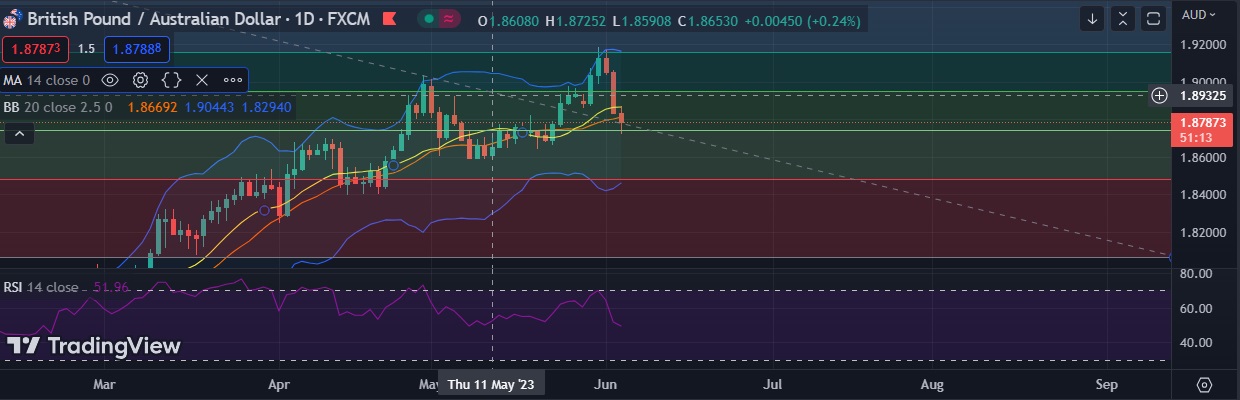
Task: Click the TradingView logo
Action: click(94, 346)
